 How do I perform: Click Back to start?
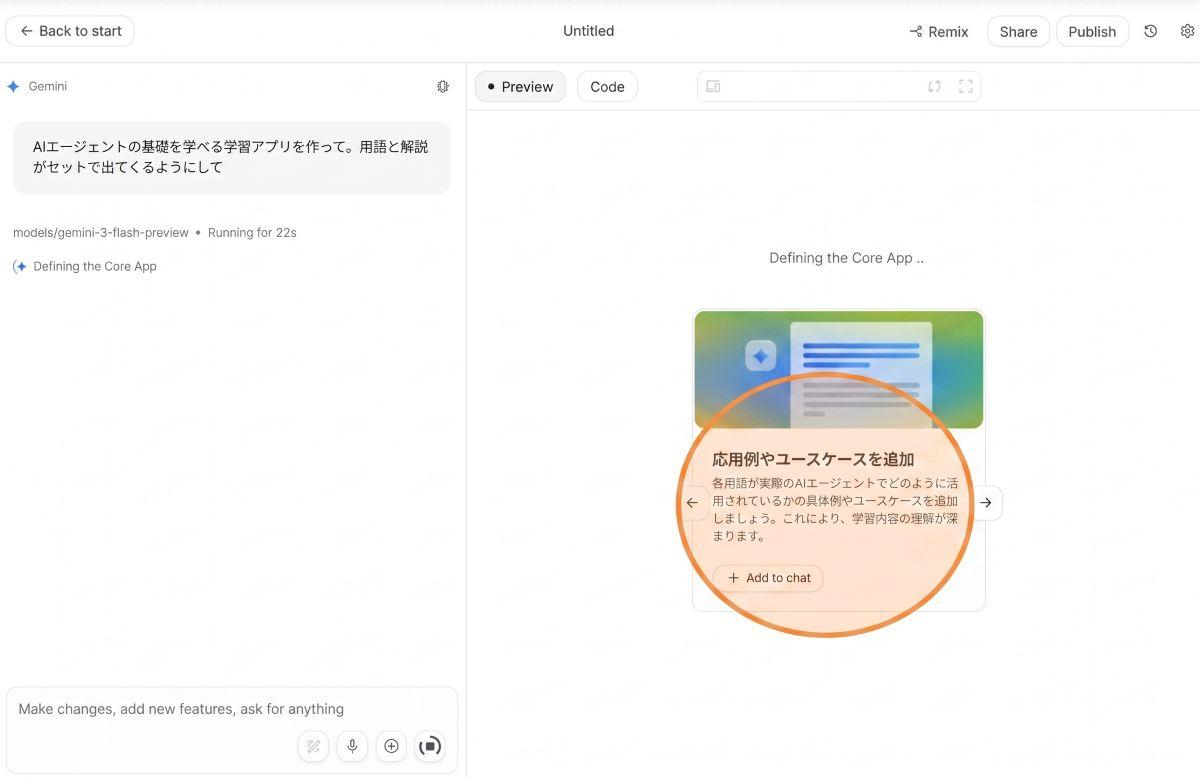(70, 31)
